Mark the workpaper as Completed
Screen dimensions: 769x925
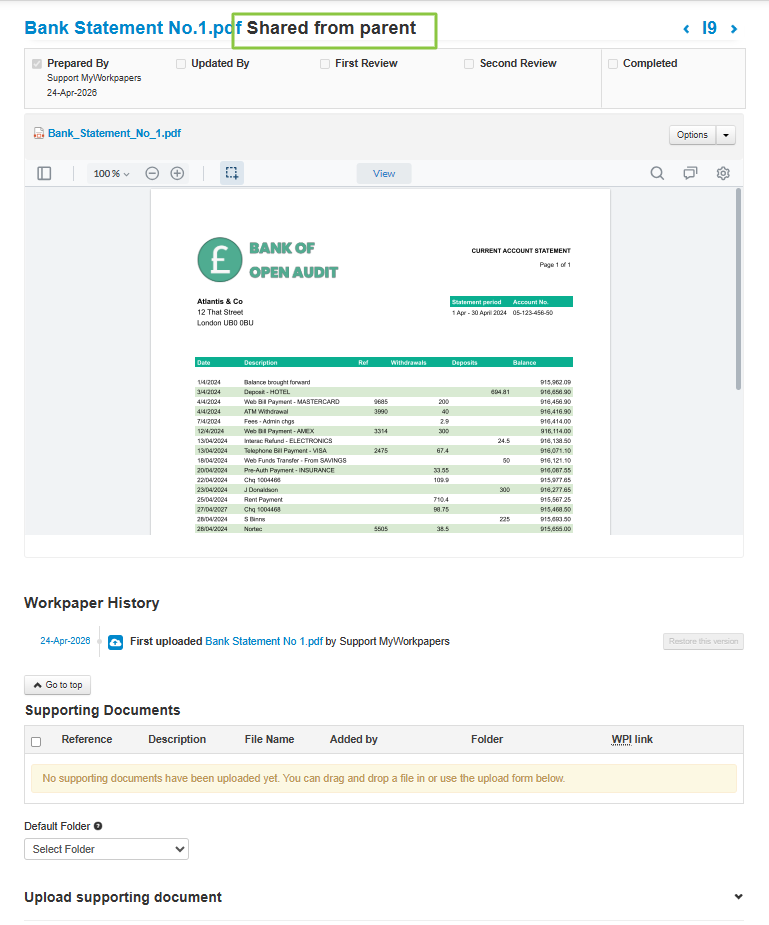(613, 64)
